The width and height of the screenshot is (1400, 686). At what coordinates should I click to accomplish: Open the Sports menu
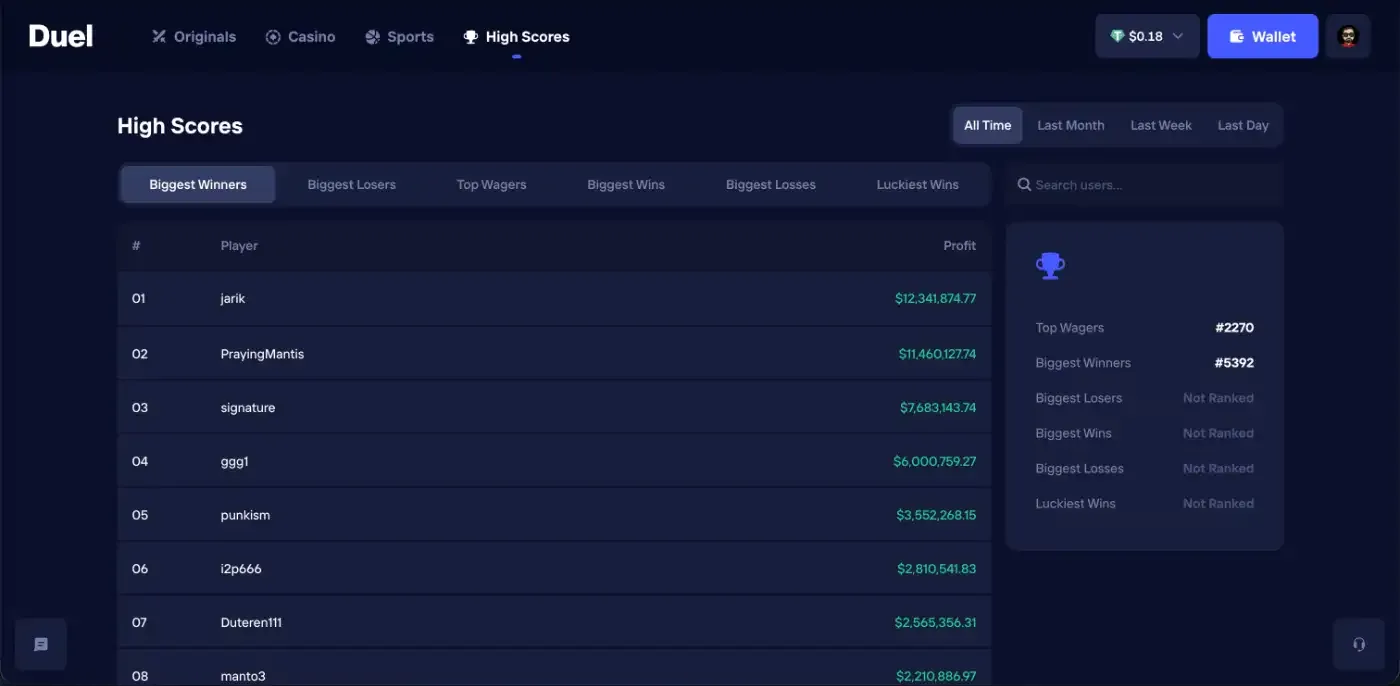(x=399, y=37)
